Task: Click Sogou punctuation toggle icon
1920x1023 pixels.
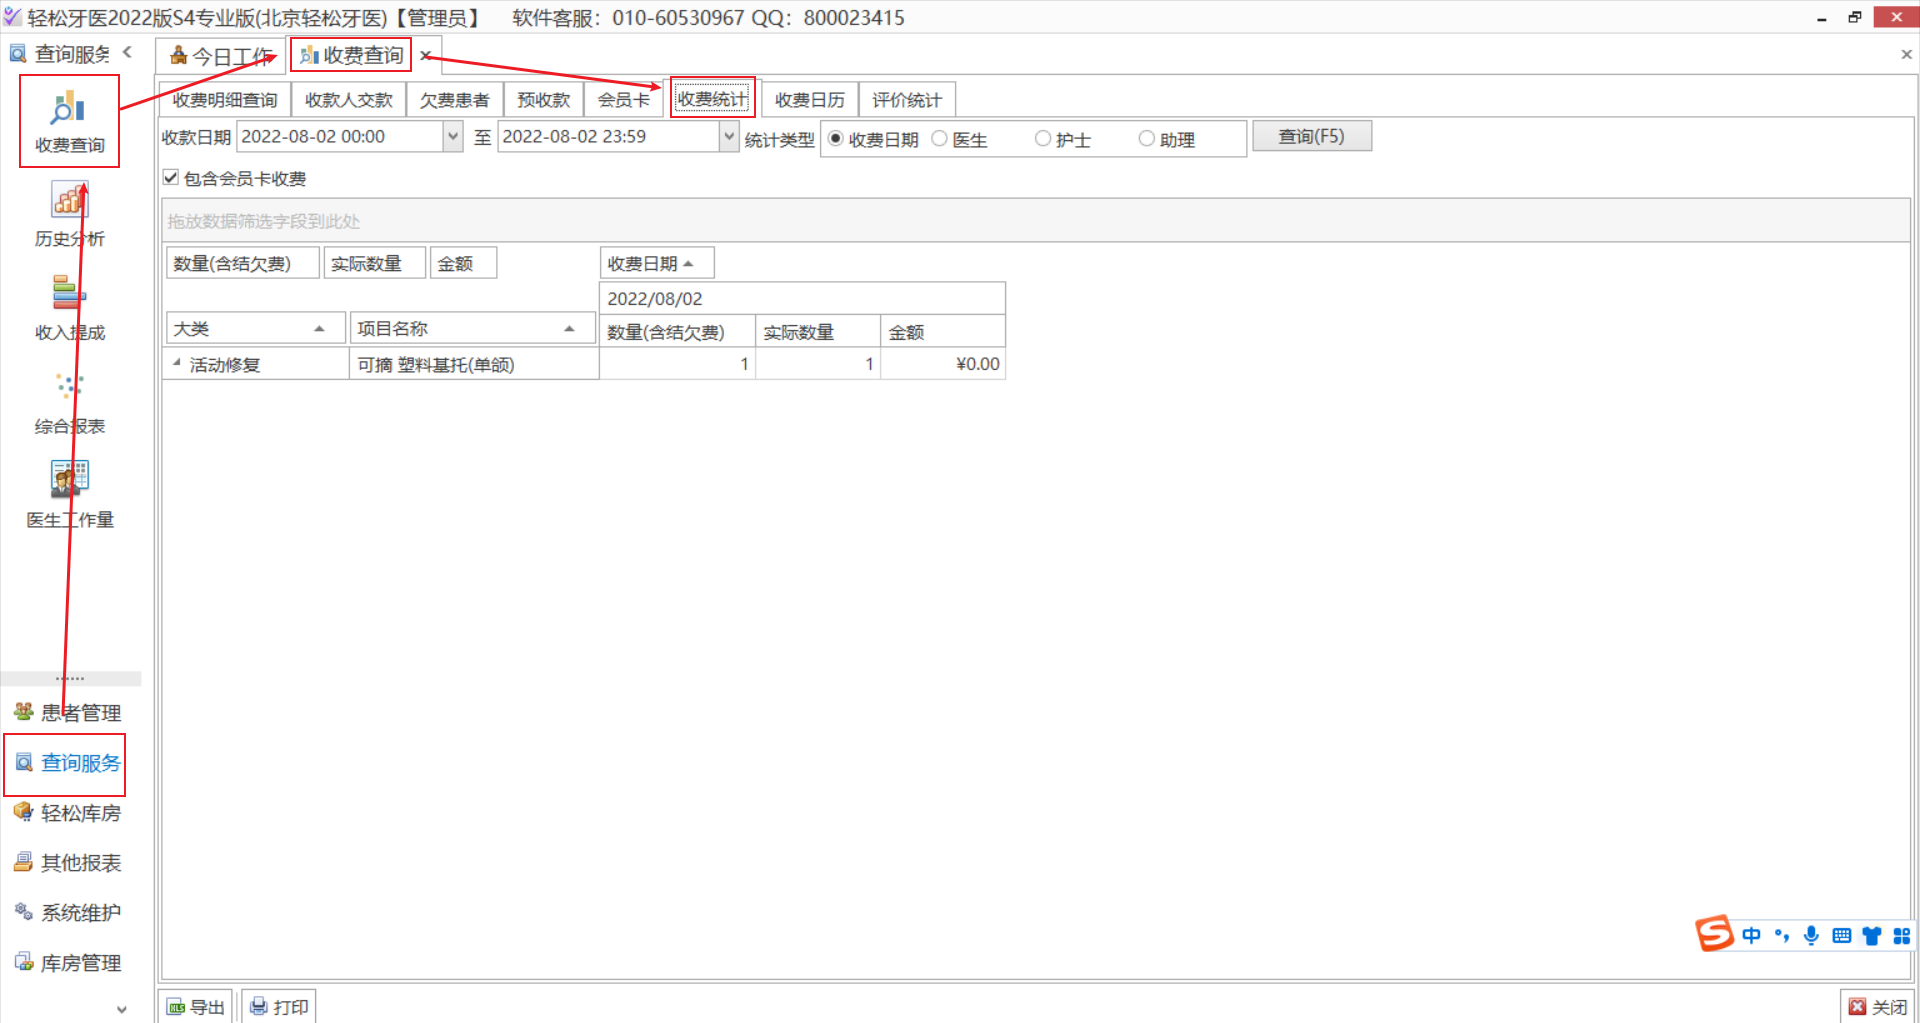Action: pos(1781,935)
